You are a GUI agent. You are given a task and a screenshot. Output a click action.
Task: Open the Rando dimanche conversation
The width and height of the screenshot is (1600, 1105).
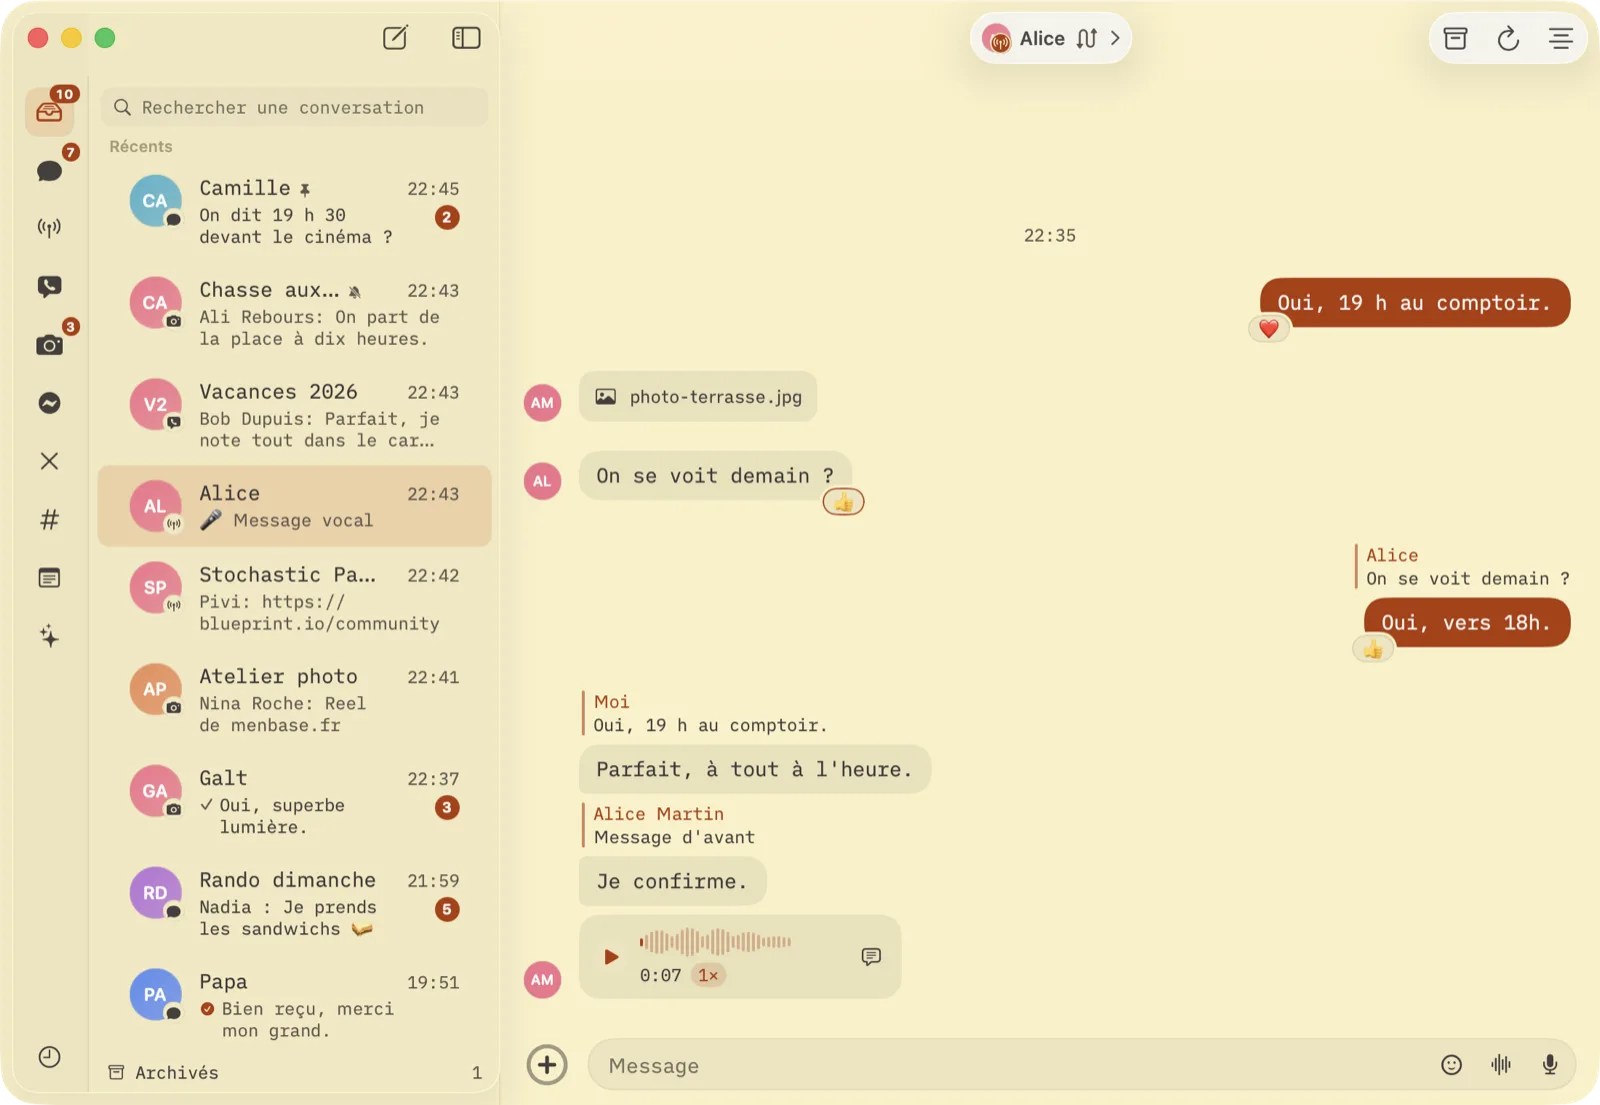tap(295, 904)
